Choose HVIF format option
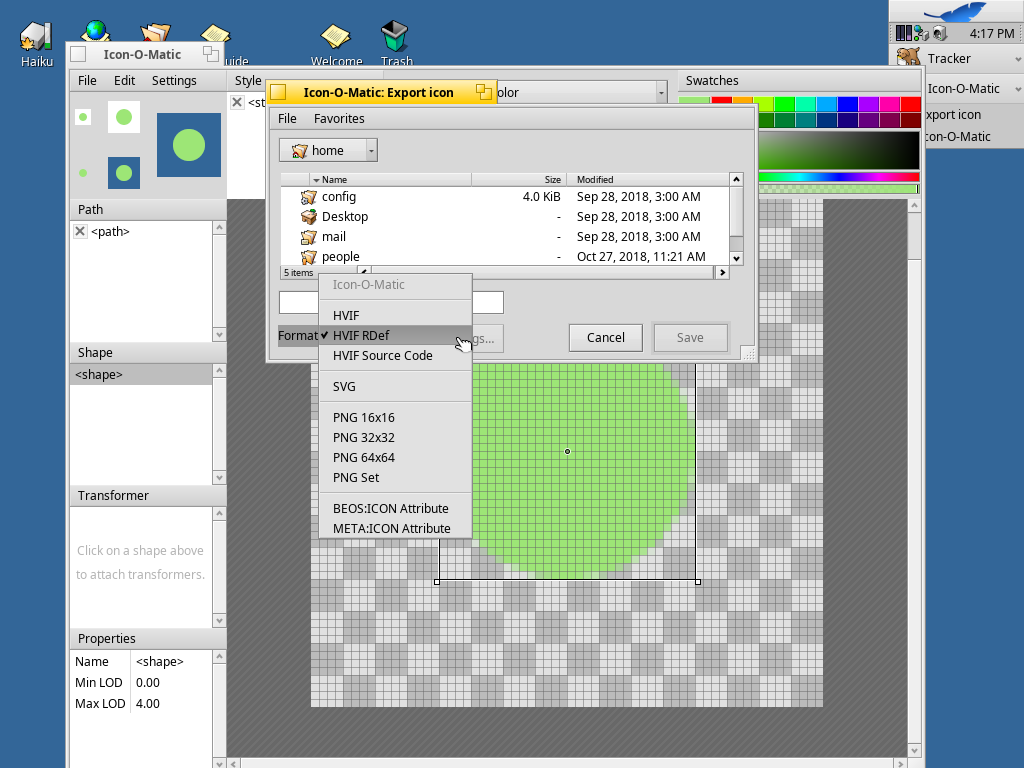 click(395, 315)
